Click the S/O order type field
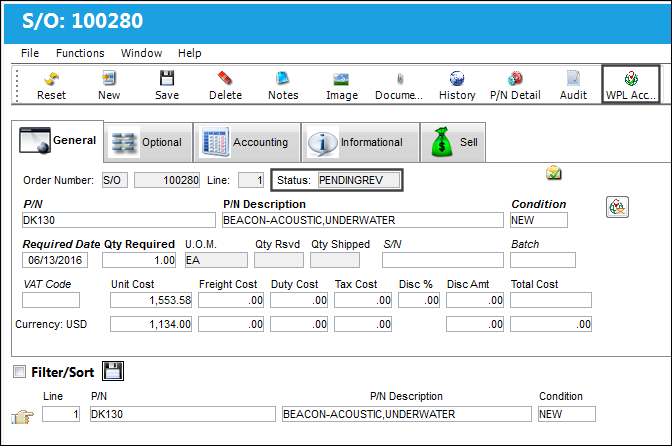This screenshot has width=672, height=446. pos(114,180)
